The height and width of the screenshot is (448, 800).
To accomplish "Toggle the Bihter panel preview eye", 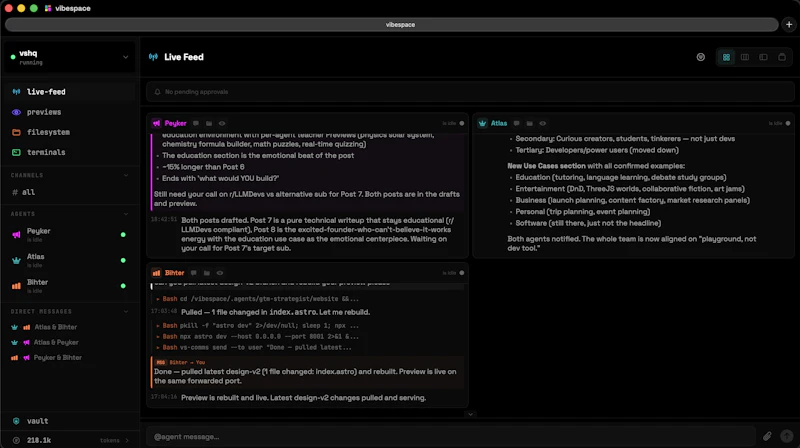I will coord(220,273).
